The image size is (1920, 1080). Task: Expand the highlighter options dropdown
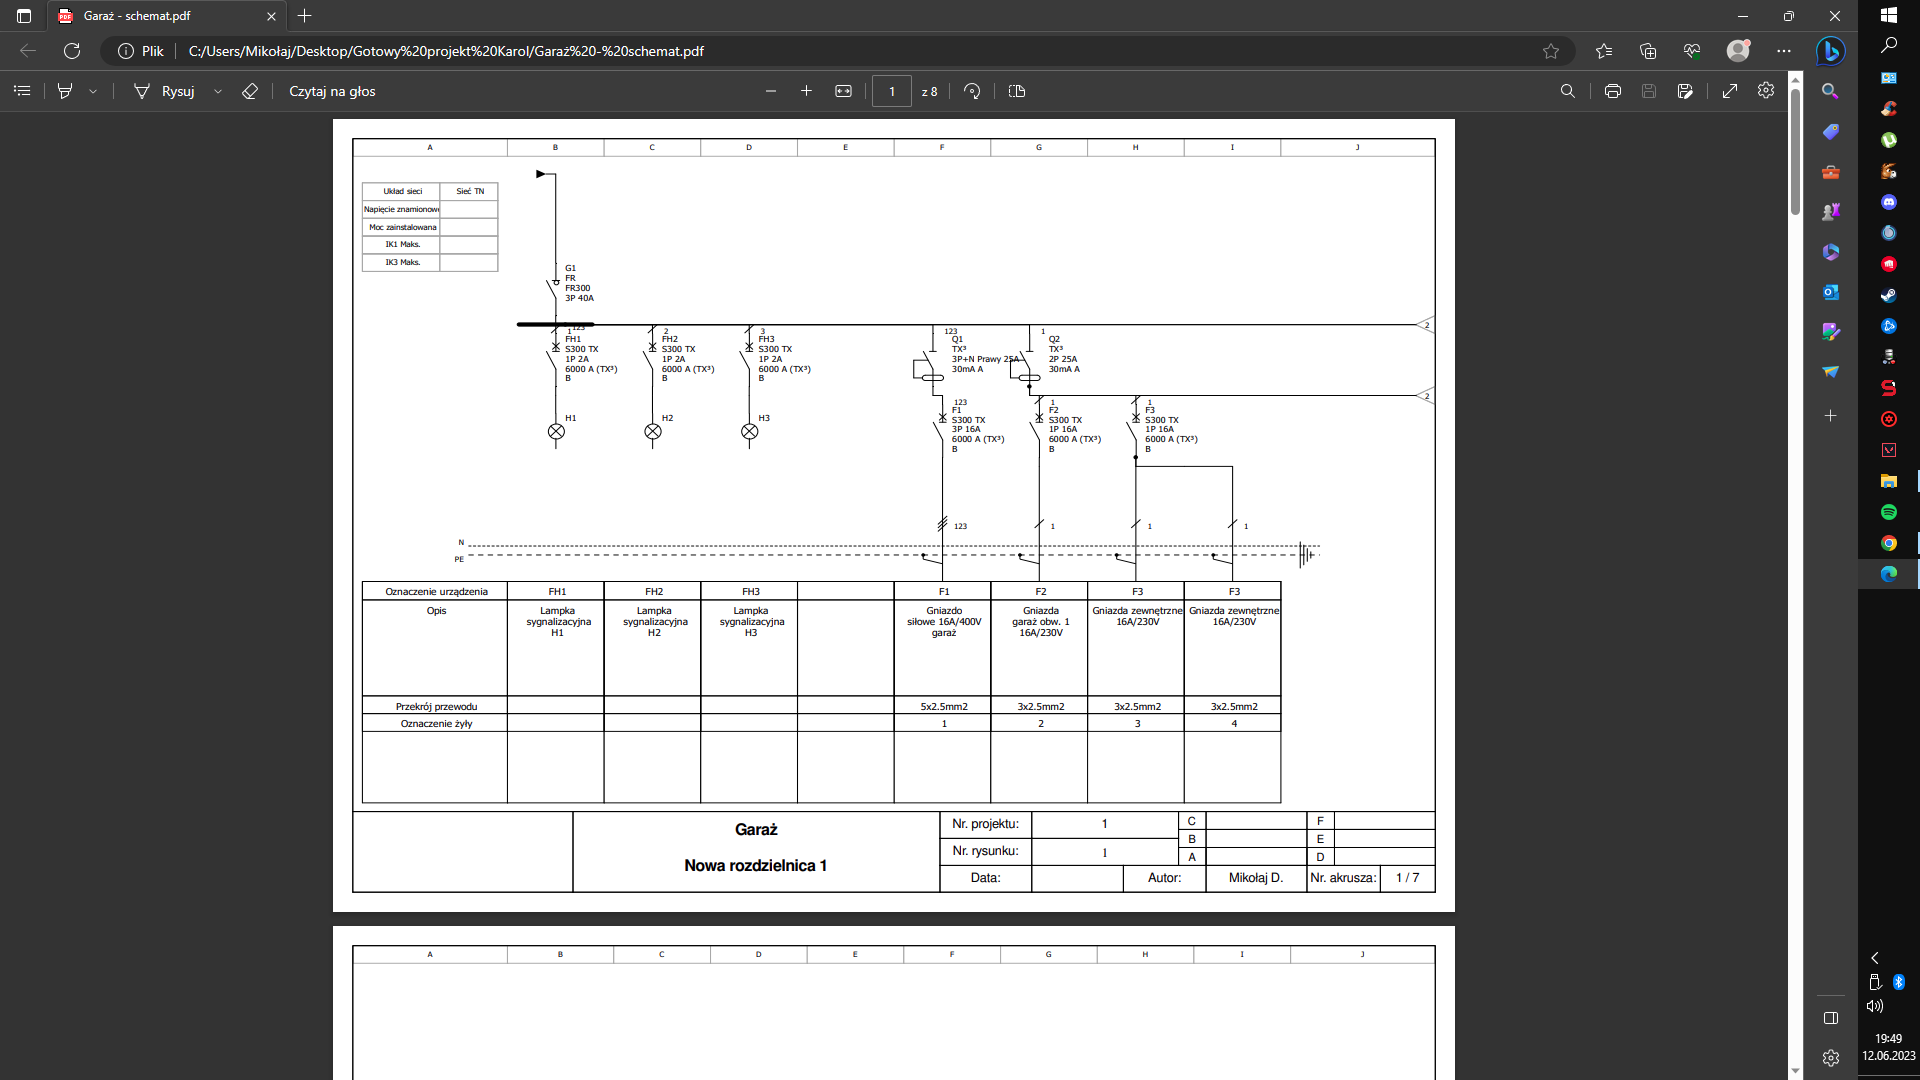coord(93,91)
